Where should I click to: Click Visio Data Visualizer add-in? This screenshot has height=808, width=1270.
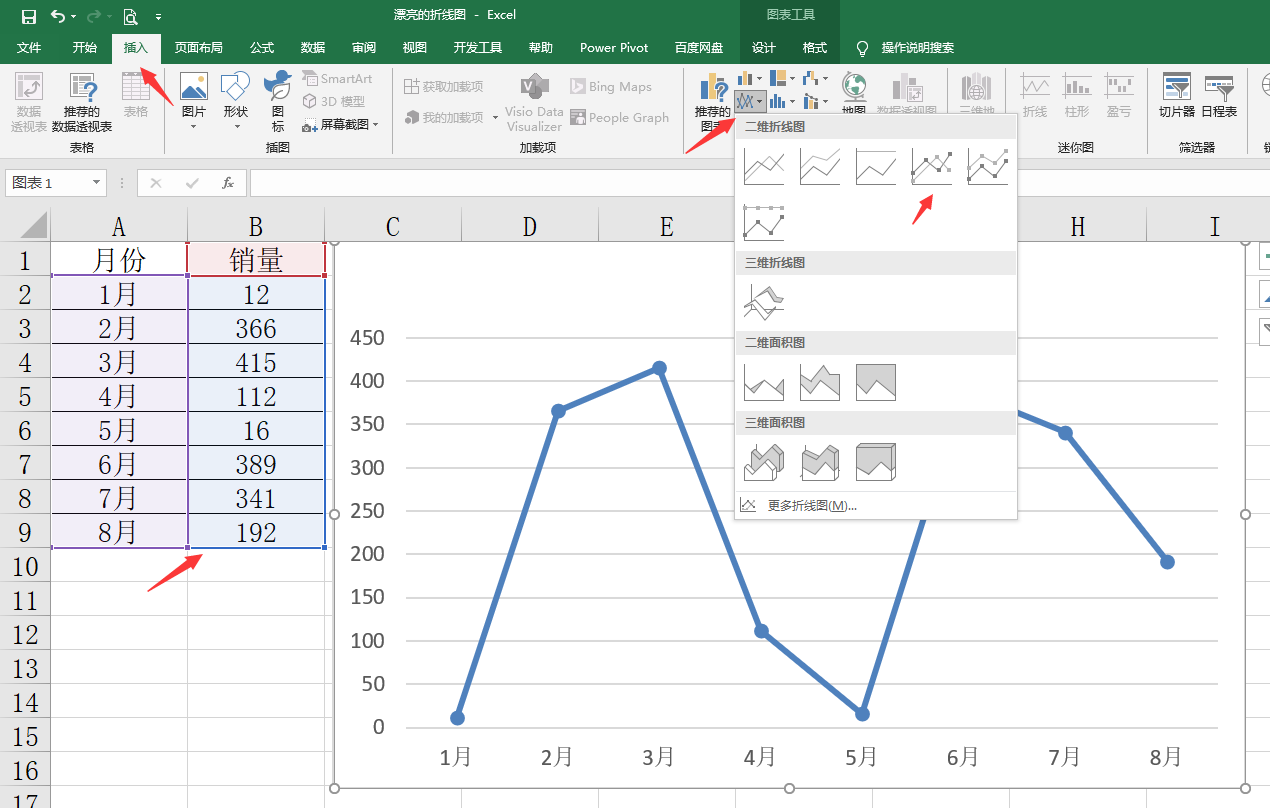534,103
